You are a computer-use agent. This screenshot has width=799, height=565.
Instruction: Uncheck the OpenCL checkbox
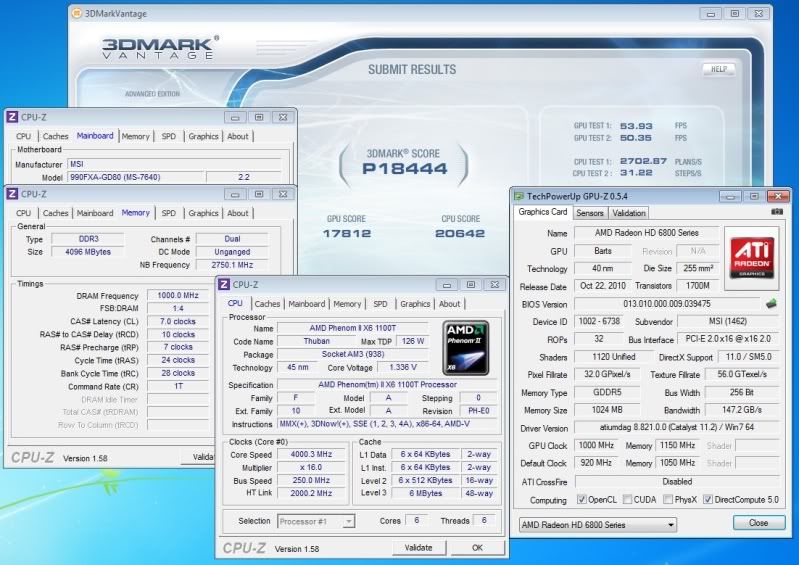tap(582, 500)
